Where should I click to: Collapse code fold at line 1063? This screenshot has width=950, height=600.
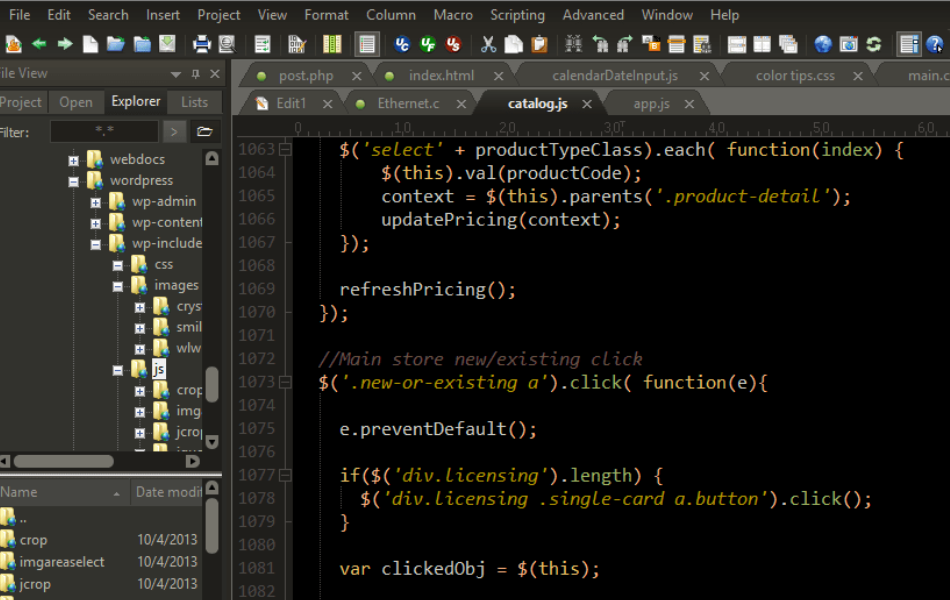[x=285, y=149]
